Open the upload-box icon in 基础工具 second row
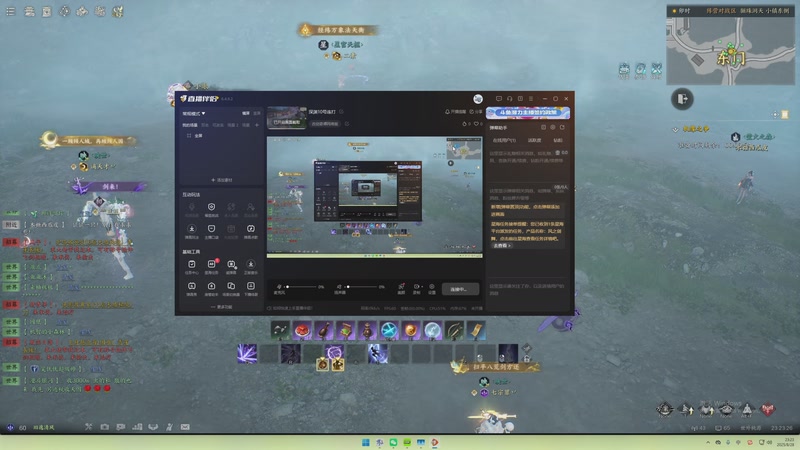Screen dimensions: 800x450 pyautogui.click(x=211, y=287)
